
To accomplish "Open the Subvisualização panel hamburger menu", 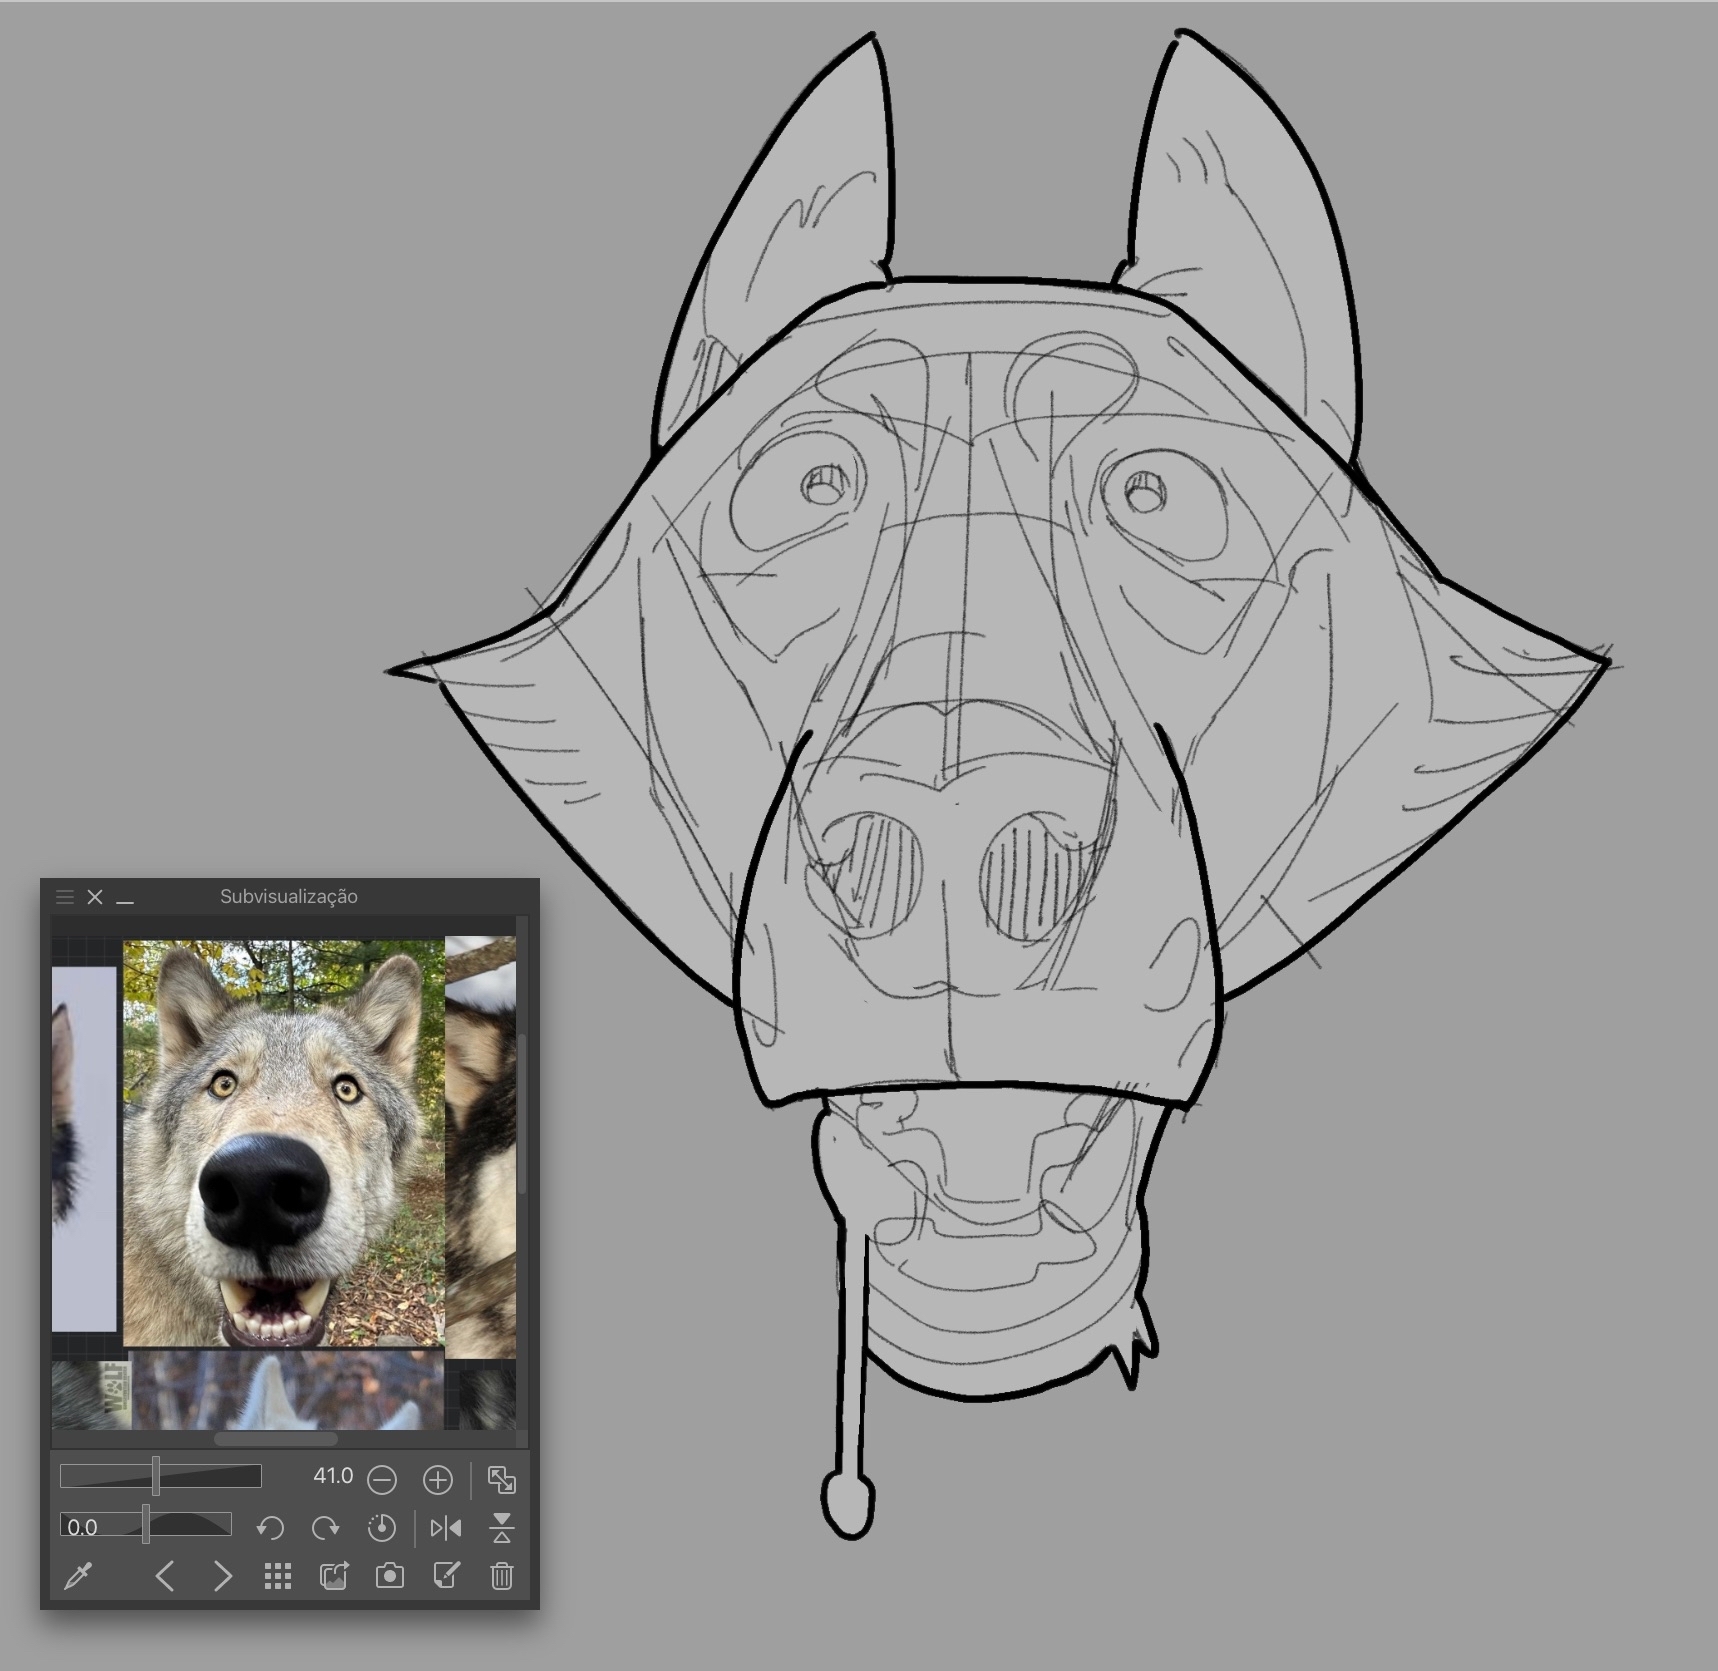I will (65, 897).
